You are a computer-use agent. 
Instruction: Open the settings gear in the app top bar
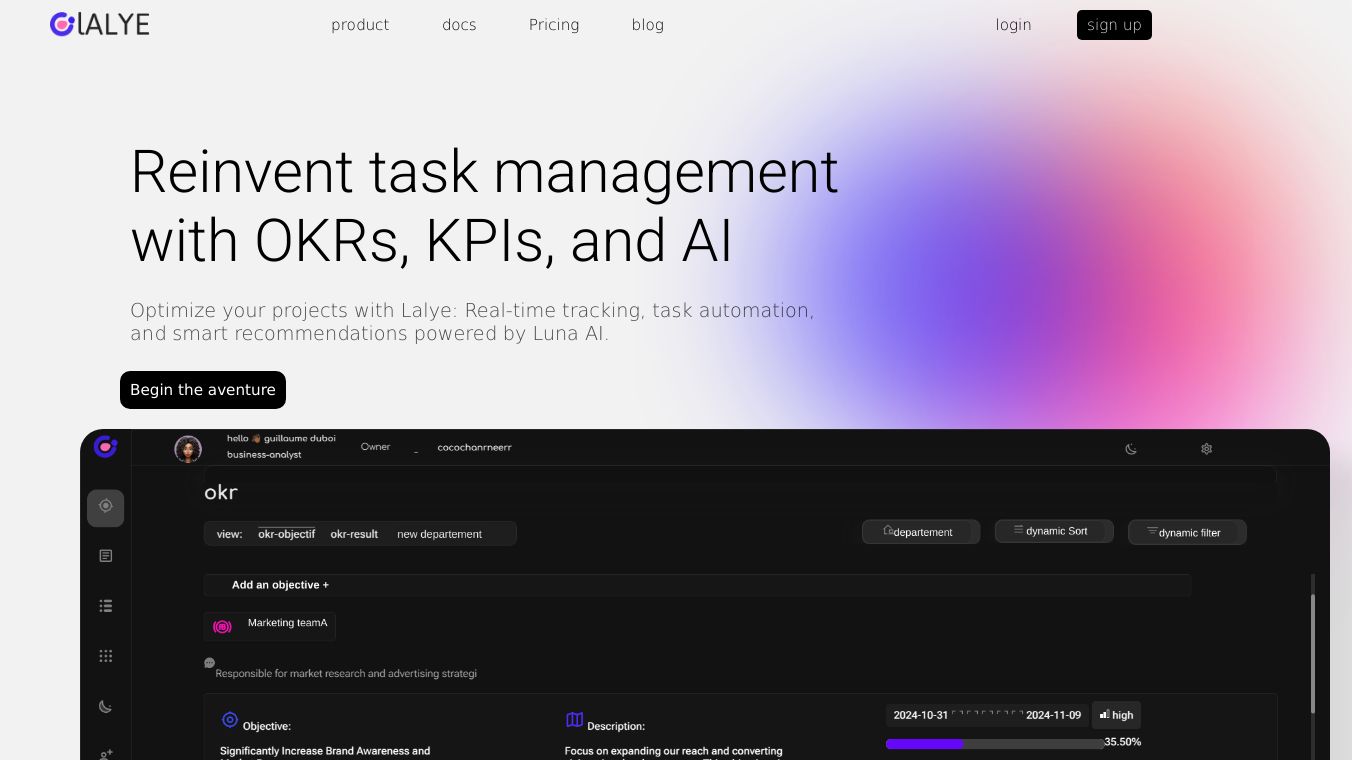pyautogui.click(x=1206, y=449)
